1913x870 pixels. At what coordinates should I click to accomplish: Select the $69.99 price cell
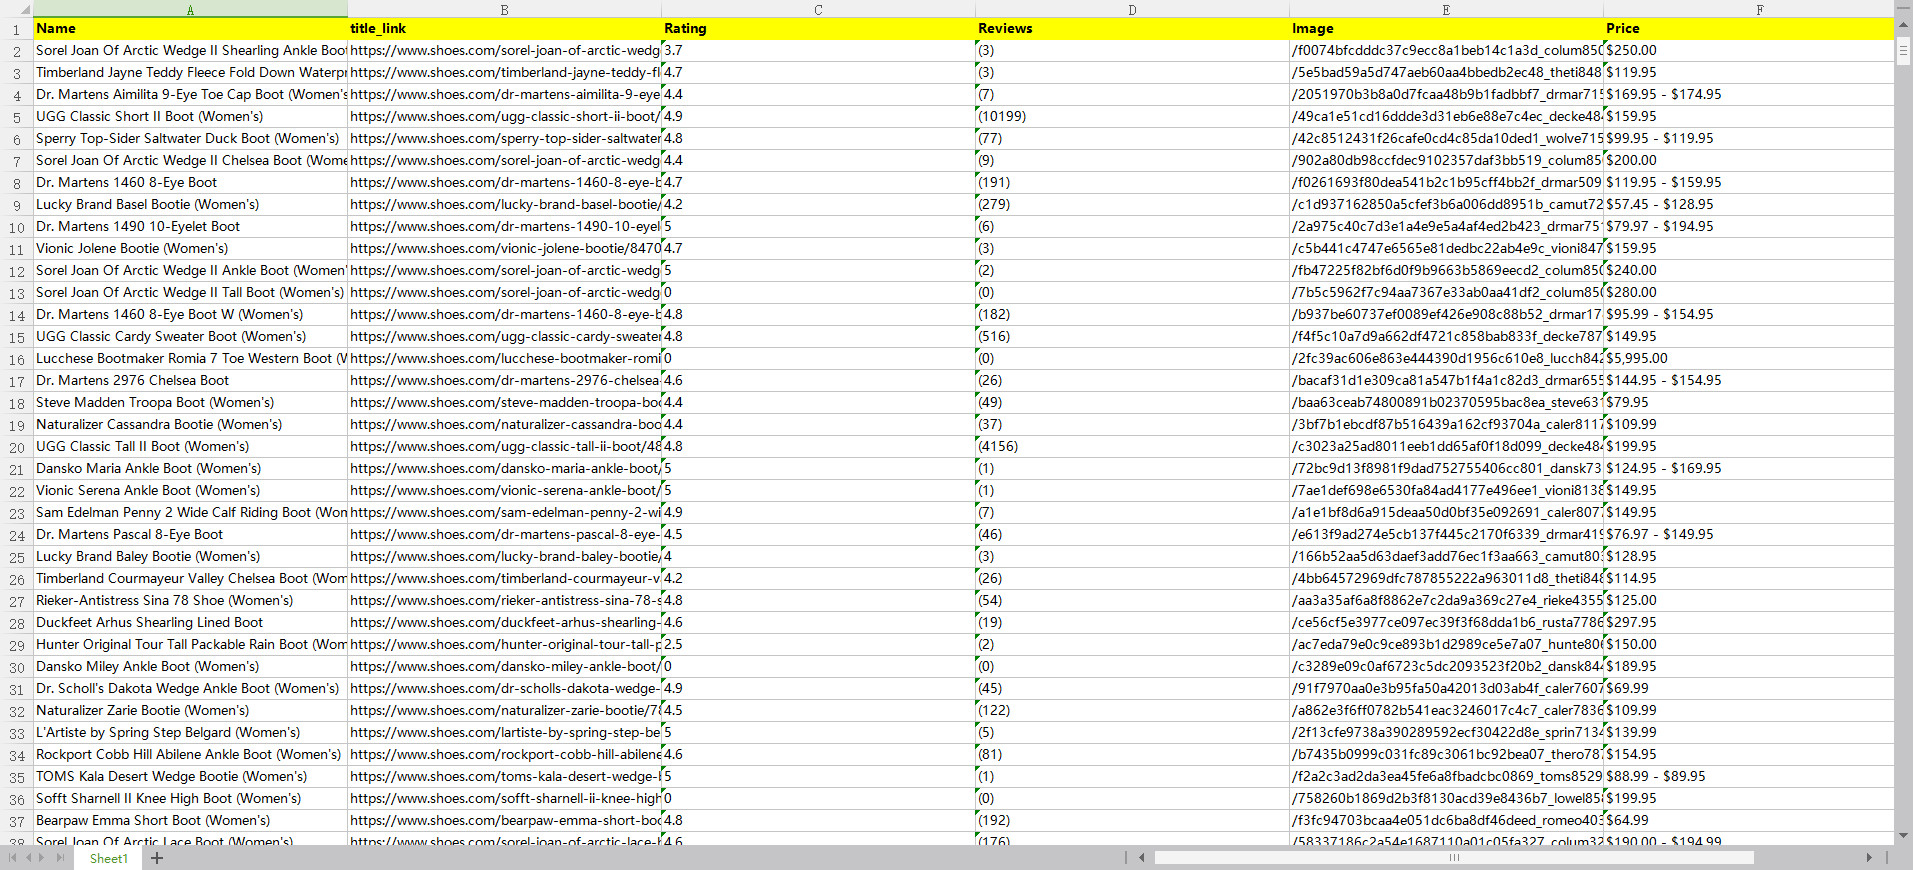tap(1748, 689)
